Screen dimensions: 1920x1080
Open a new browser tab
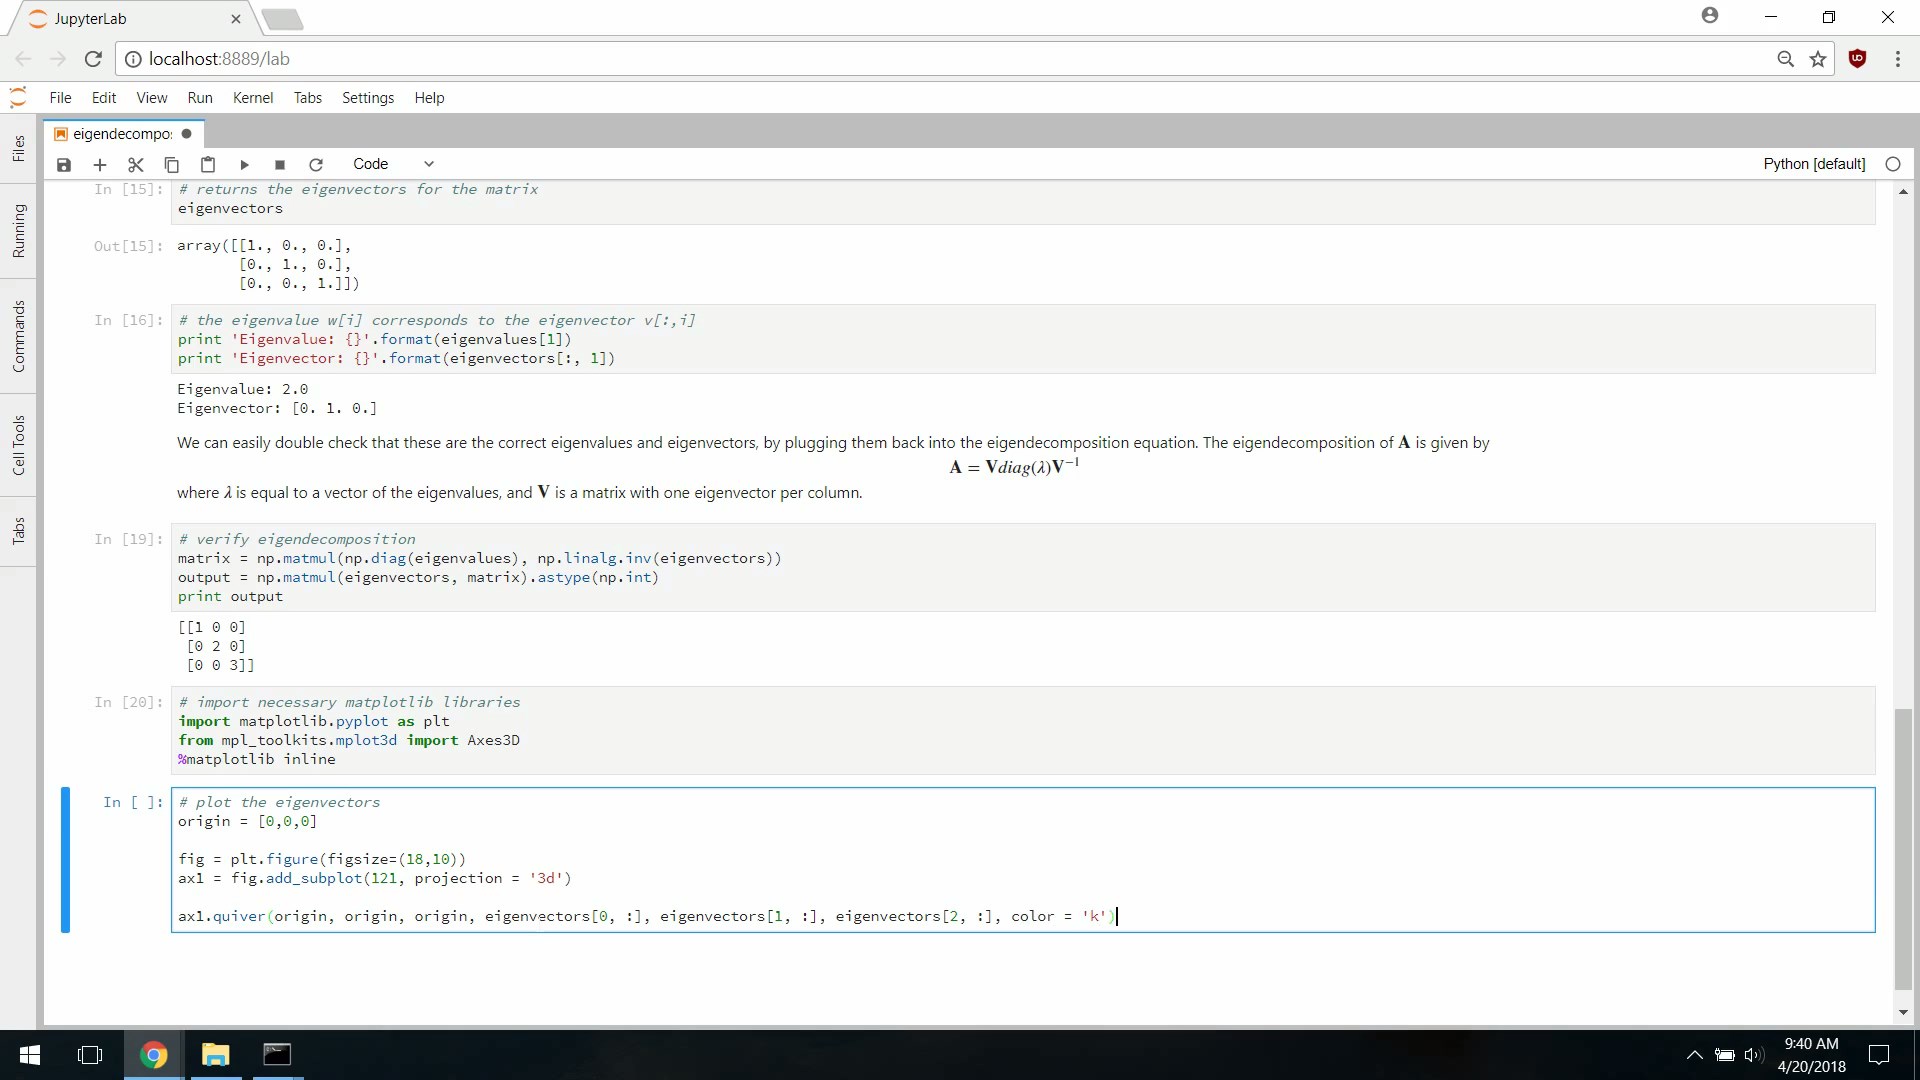(283, 19)
